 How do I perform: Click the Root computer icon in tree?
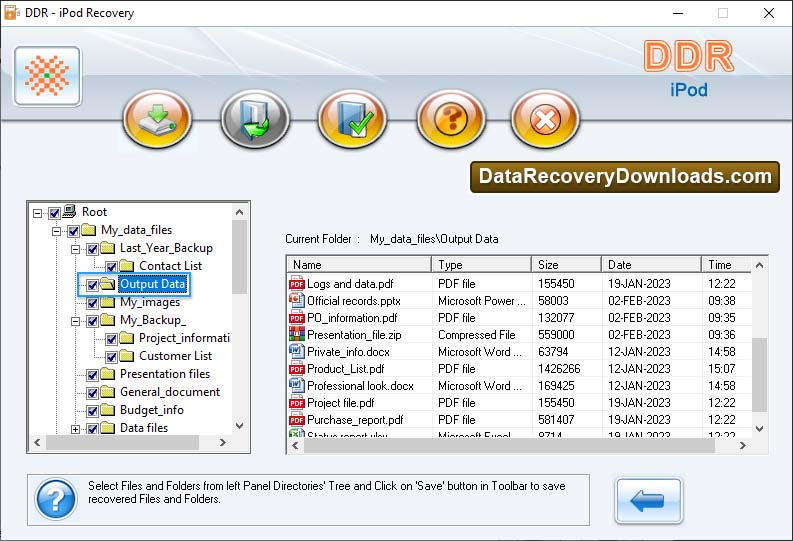(69, 211)
